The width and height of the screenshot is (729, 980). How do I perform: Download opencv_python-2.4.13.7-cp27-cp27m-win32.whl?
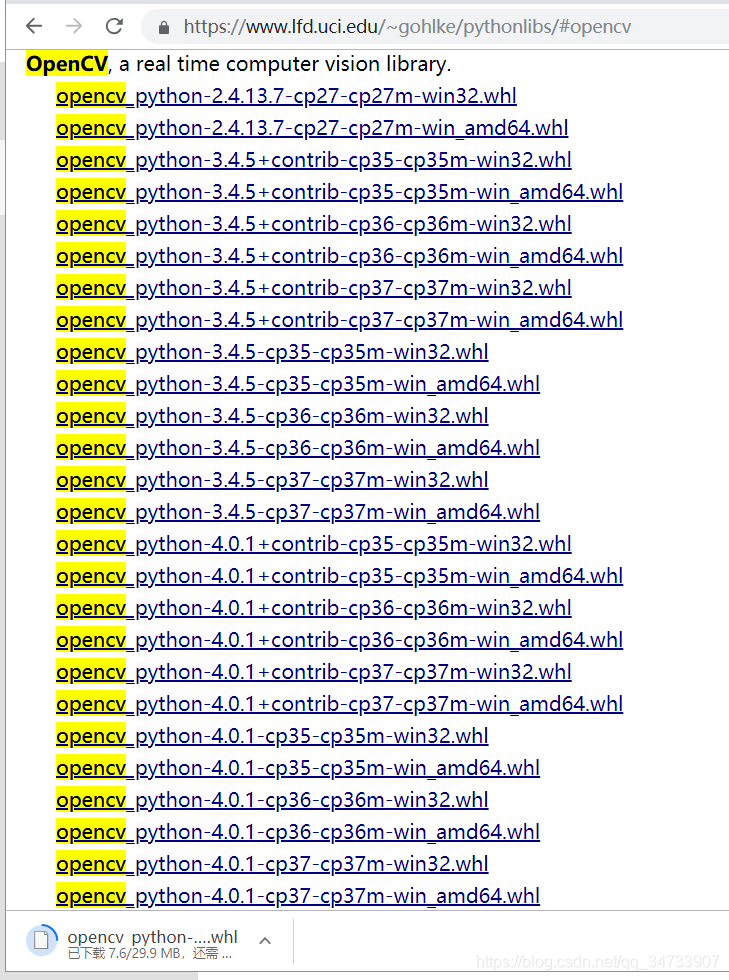click(x=286, y=96)
